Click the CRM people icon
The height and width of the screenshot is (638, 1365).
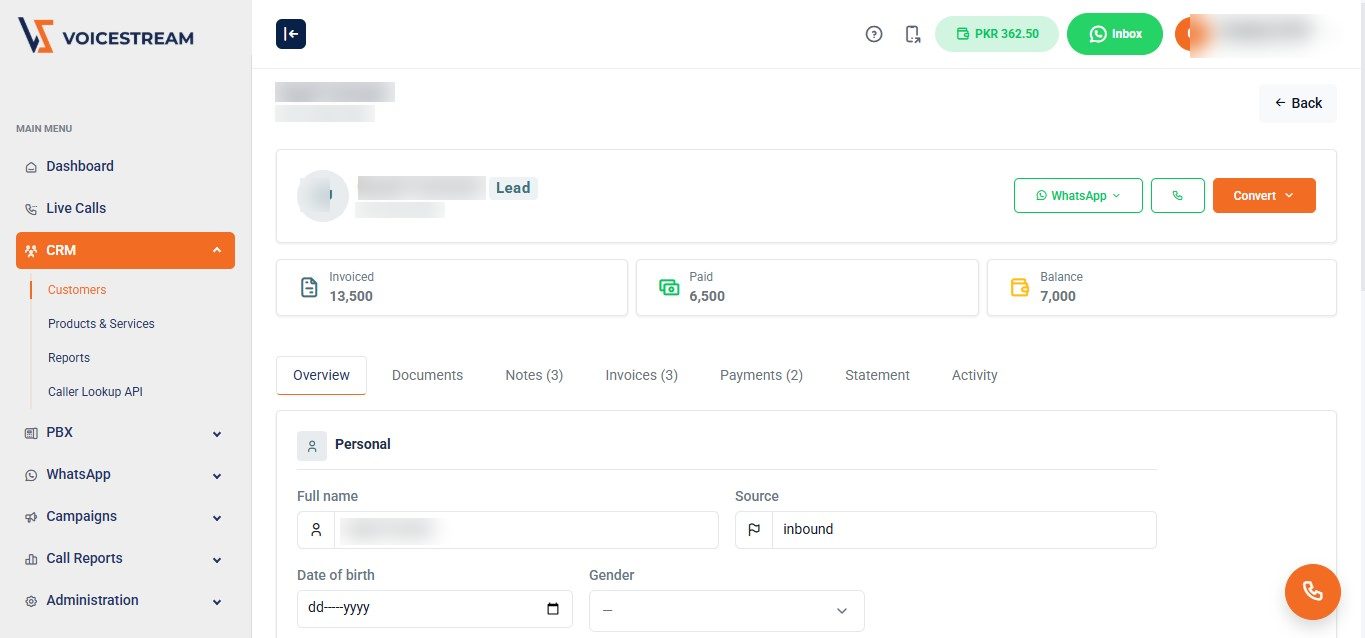31,251
